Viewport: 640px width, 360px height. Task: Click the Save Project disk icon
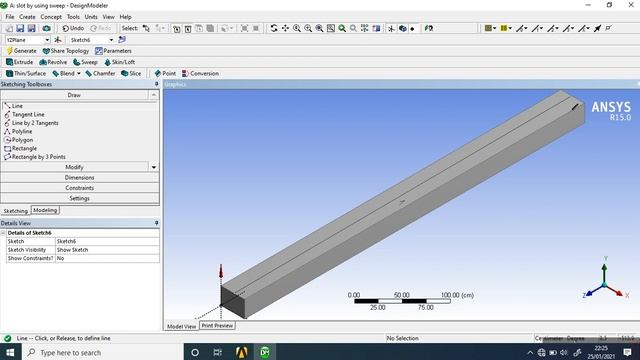pos(20,28)
